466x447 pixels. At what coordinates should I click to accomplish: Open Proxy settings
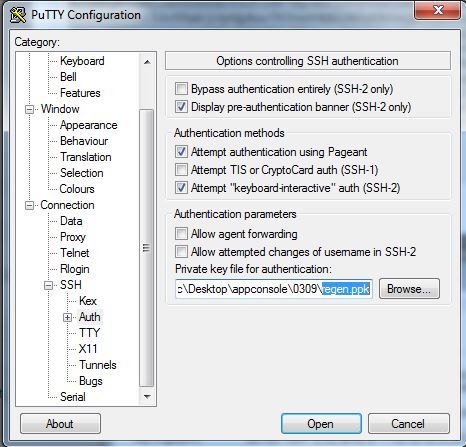(x=73, y=237)
